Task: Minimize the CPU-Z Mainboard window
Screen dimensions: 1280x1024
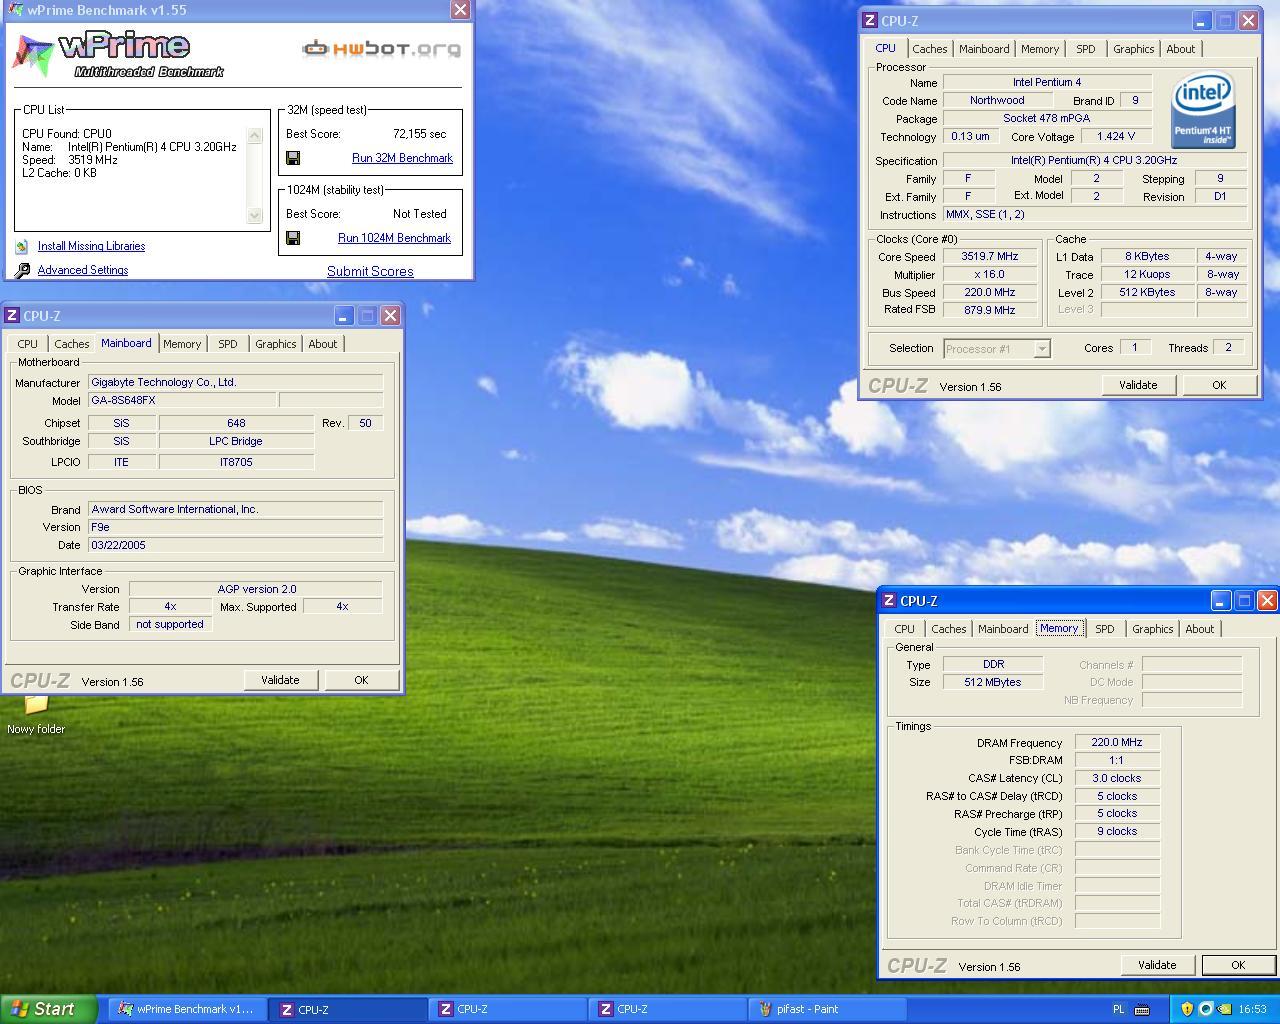Action: click(x=343, y=315)
